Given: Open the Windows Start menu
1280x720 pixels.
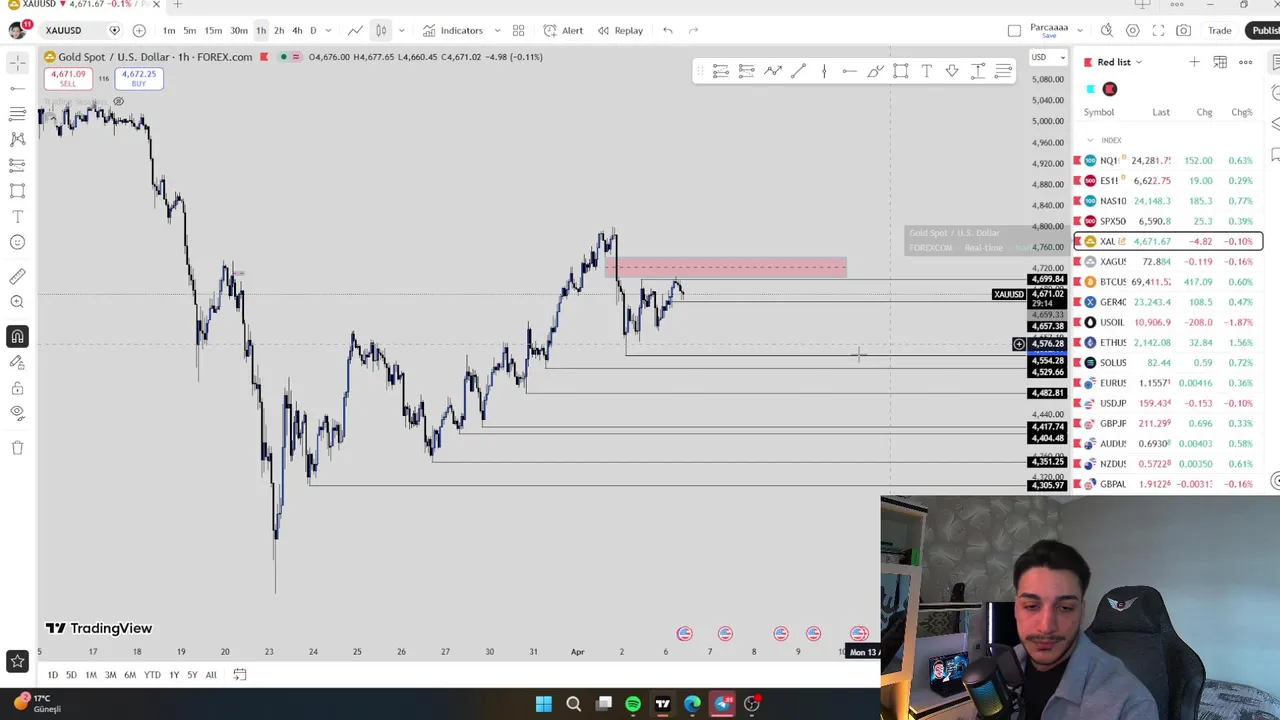Looking at the screenshot, I should [x=543, y=704].
